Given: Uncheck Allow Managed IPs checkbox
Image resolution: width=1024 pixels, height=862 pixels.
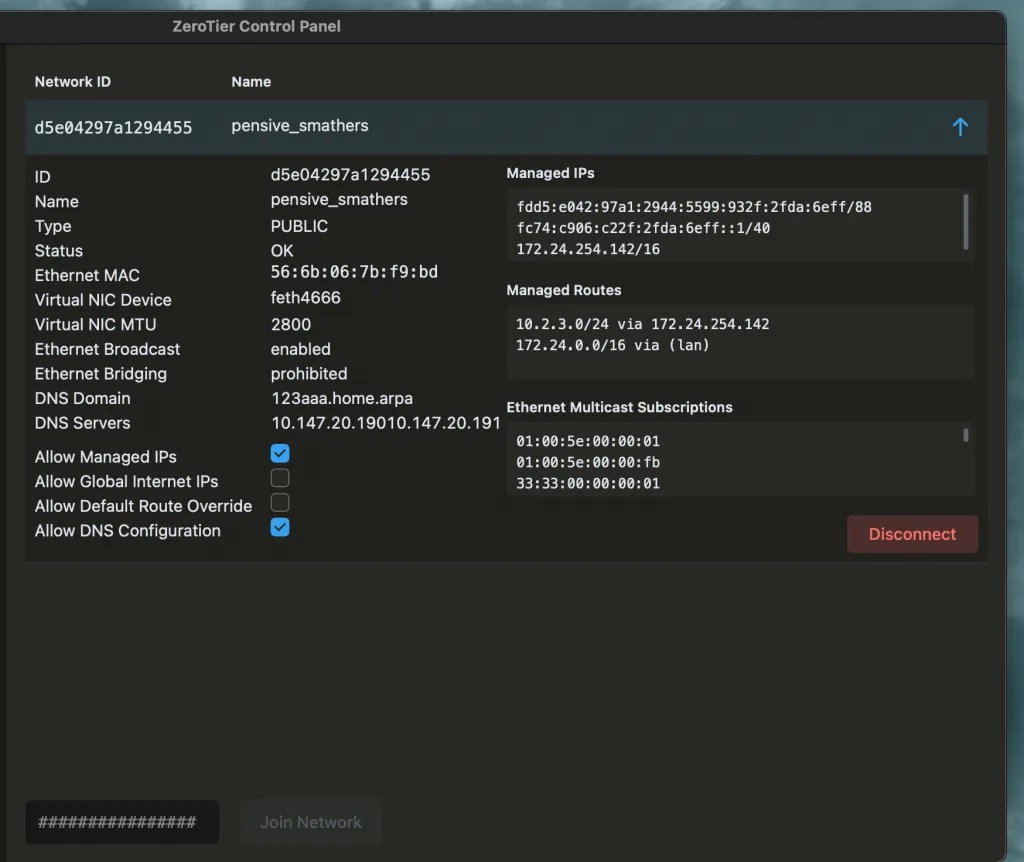Looking at the screenshot, I should click(280, 453).
